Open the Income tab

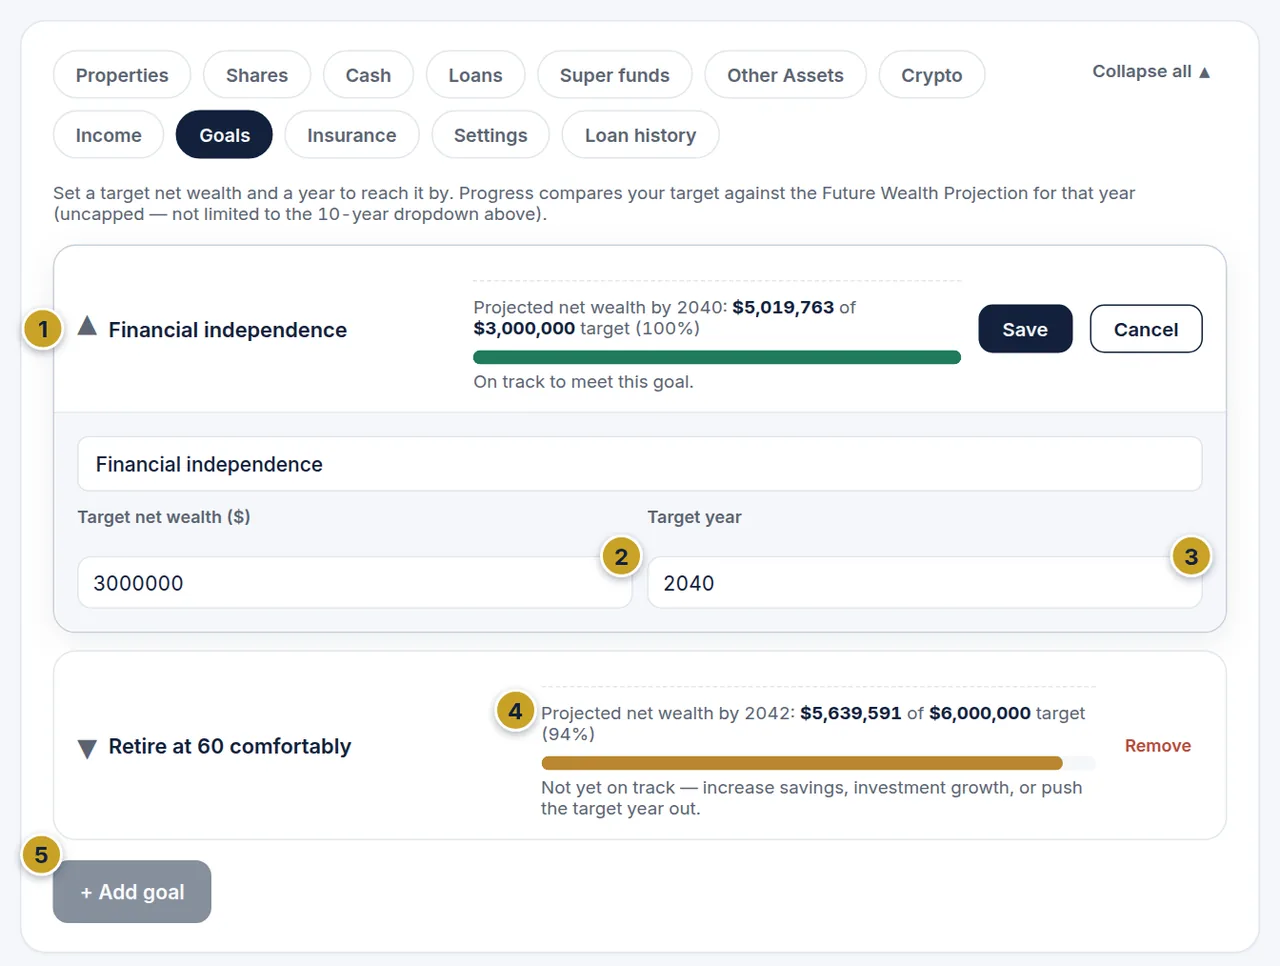(x=108, y=135)
